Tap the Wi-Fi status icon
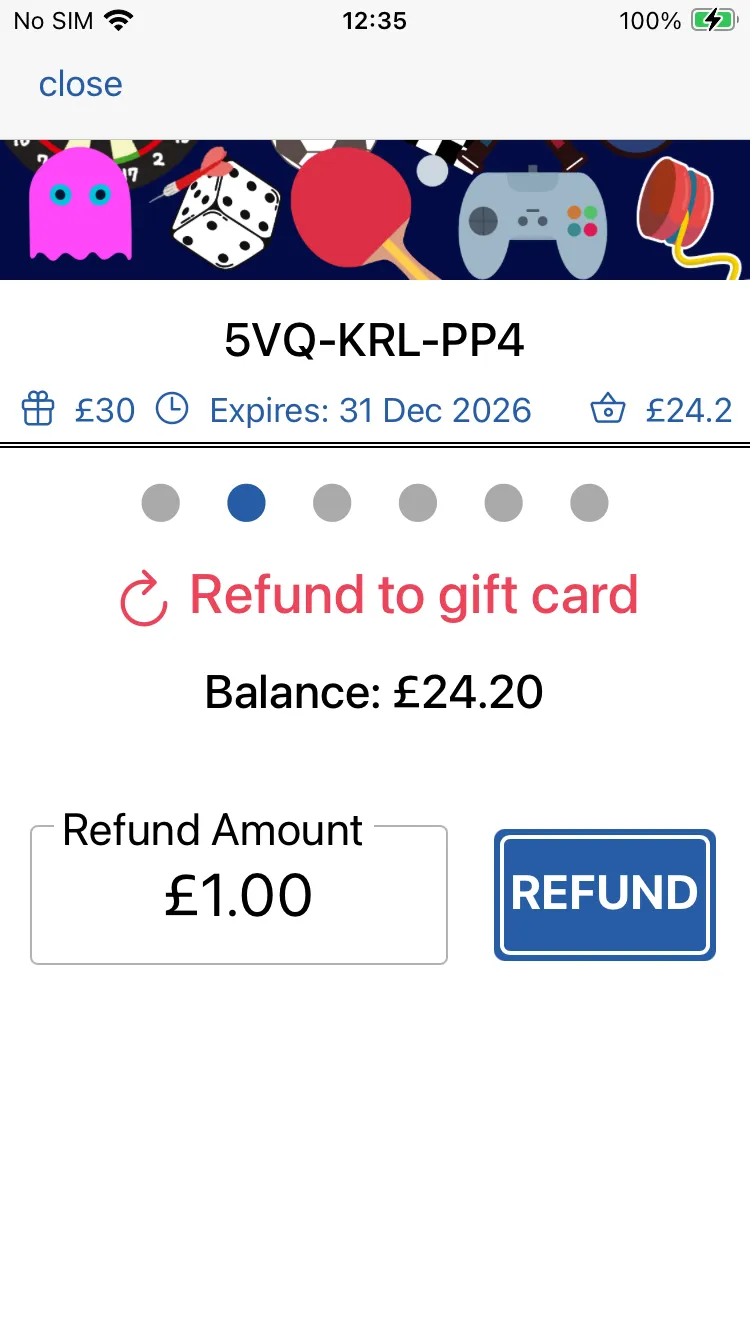This screenshot has height=1334, width=750. (x=119, y=21)
